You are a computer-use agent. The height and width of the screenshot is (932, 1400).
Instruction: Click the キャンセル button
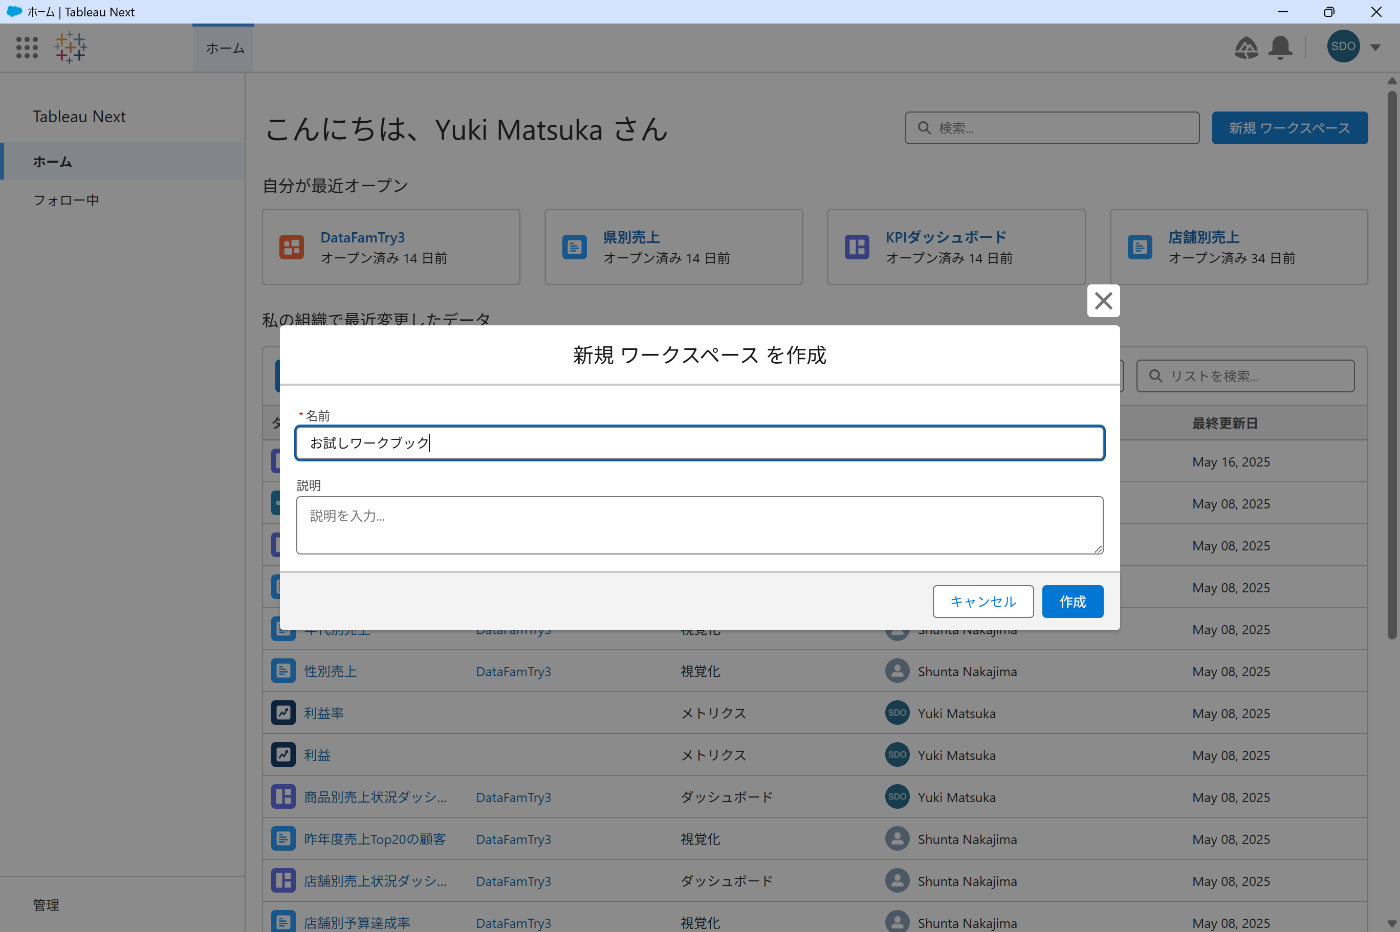pyautogui.click(x=983, y=602)
